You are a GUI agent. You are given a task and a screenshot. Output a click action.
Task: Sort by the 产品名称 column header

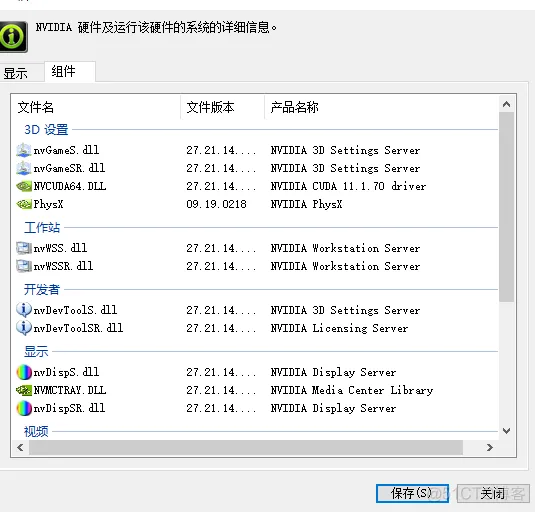(x=381, y=107)
